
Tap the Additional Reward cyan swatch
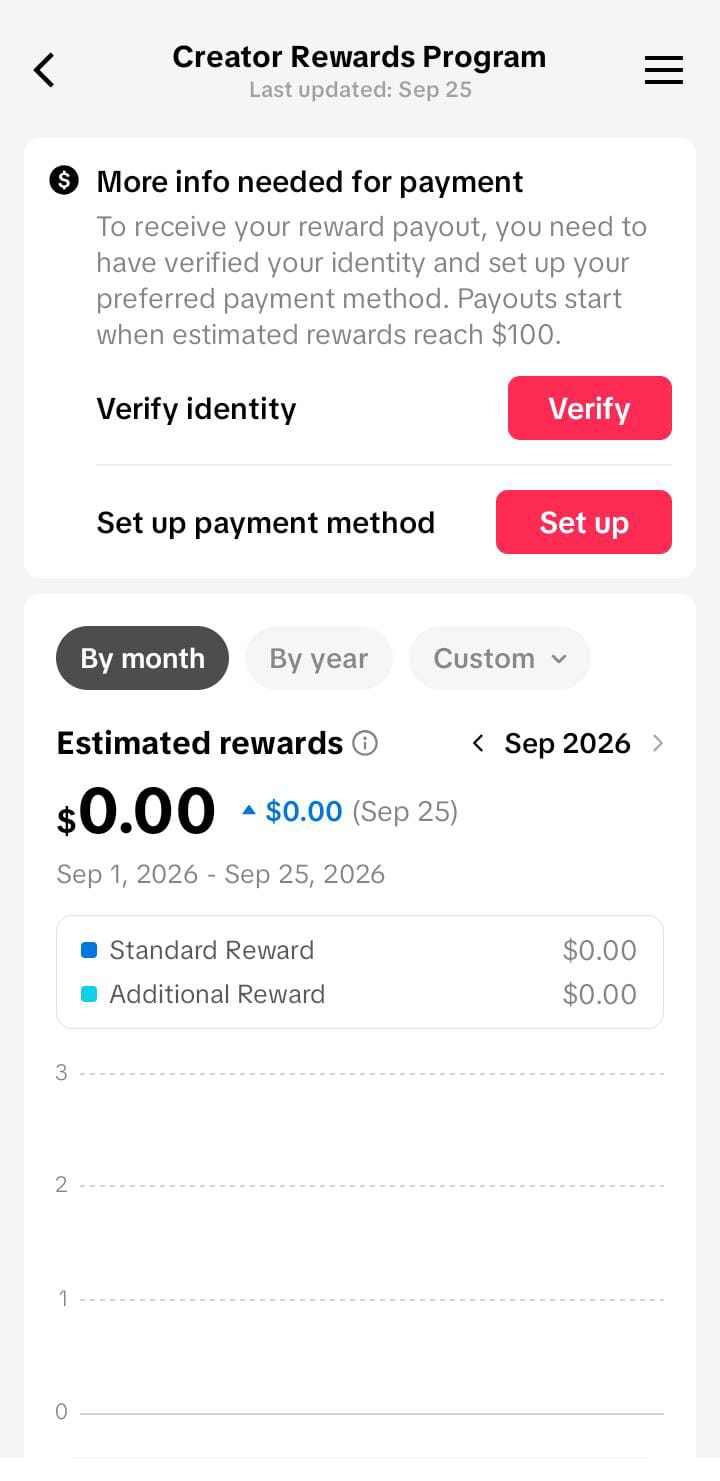[89, 994]
